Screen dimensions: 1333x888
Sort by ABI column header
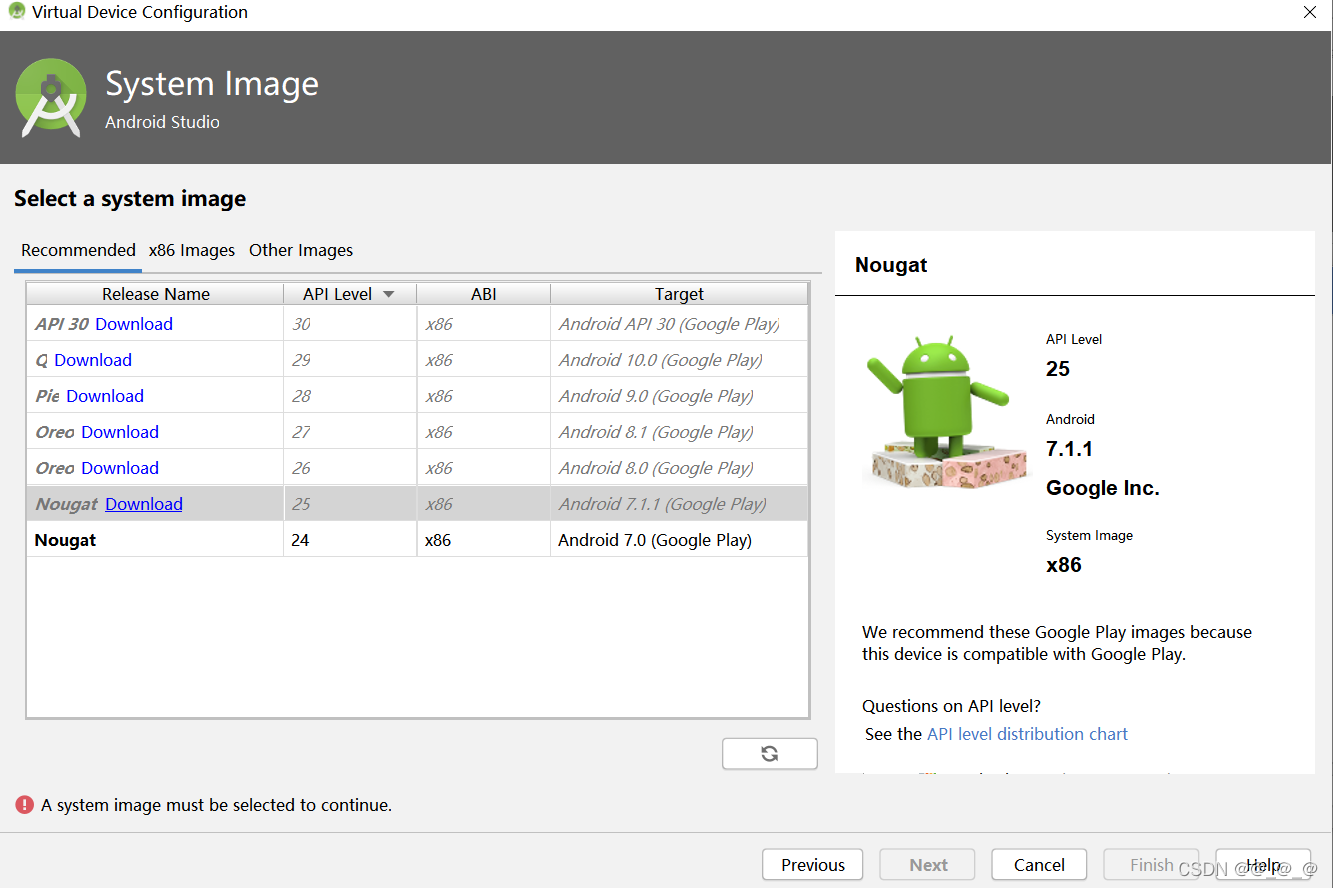point(484,294)
